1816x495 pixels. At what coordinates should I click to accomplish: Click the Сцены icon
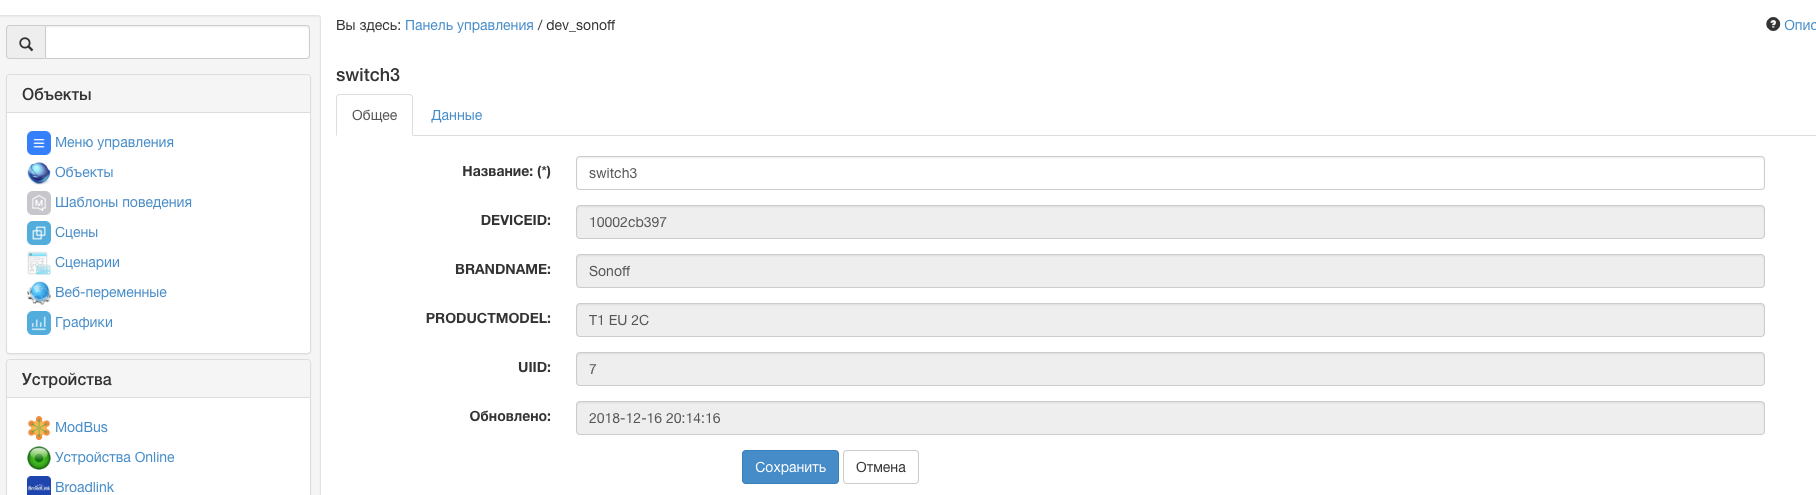click(38, 233)
